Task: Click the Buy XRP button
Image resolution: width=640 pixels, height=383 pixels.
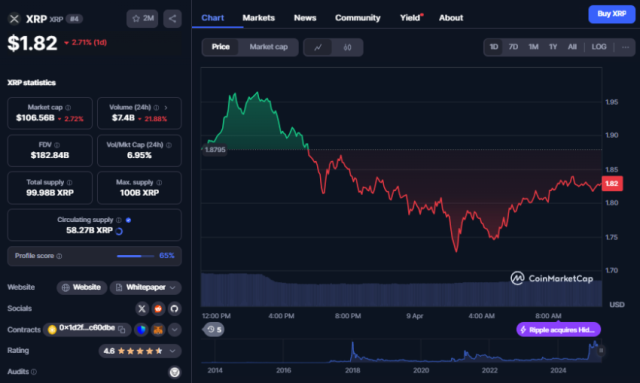Action: click(x=611, y=14)
